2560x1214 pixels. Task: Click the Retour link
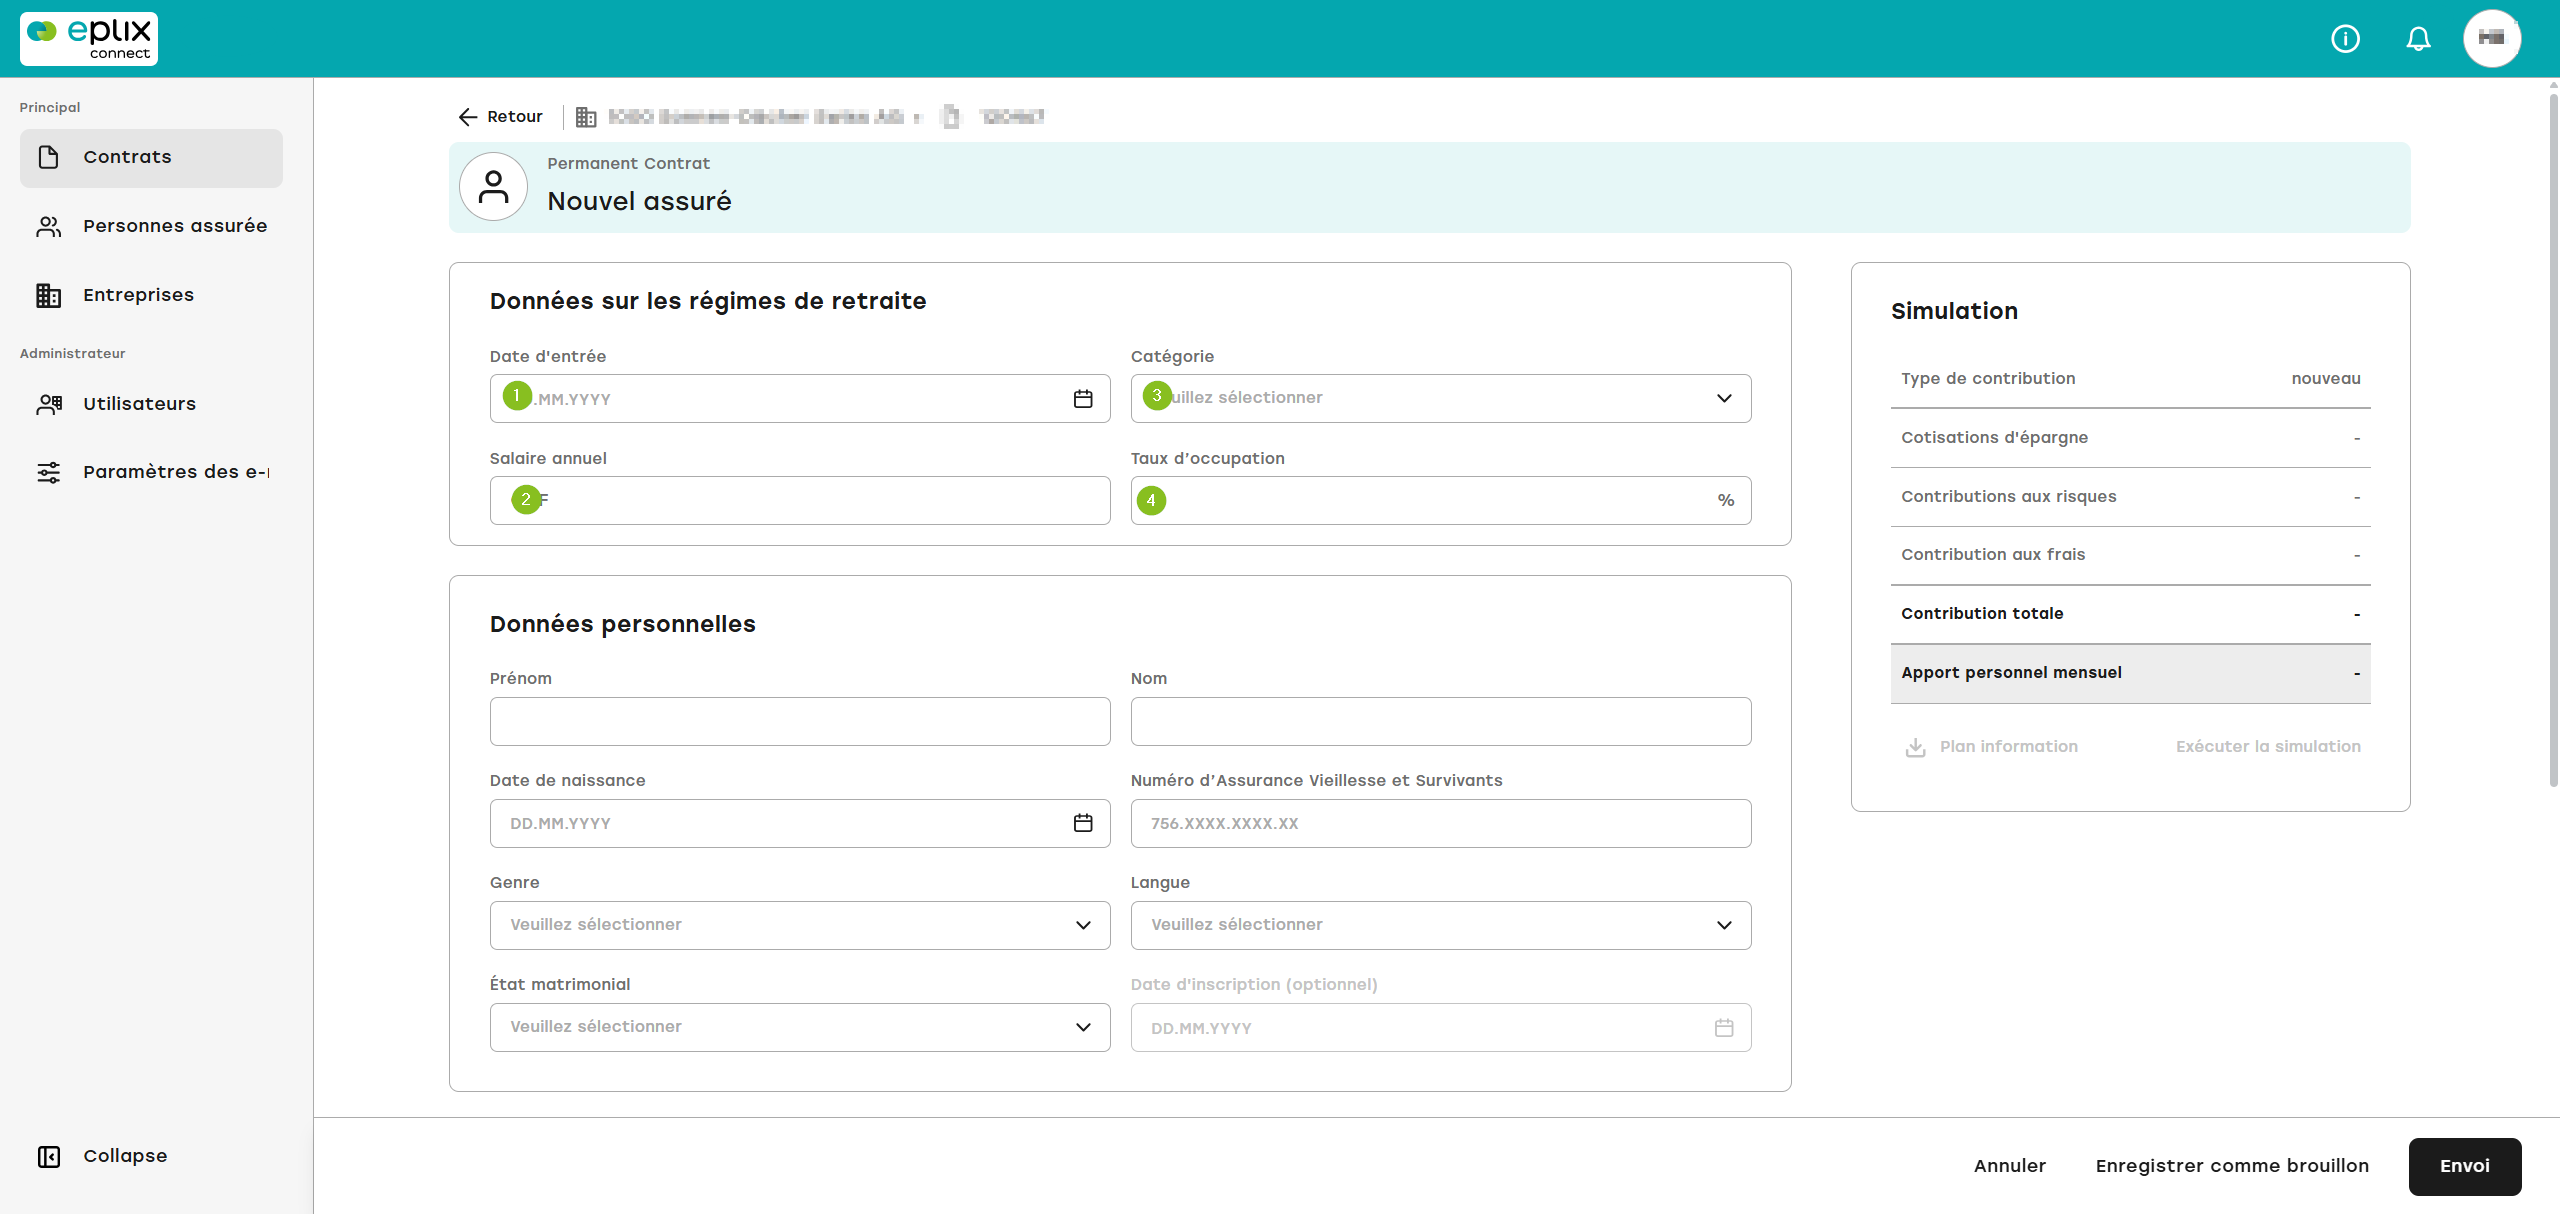click(514, 117)
